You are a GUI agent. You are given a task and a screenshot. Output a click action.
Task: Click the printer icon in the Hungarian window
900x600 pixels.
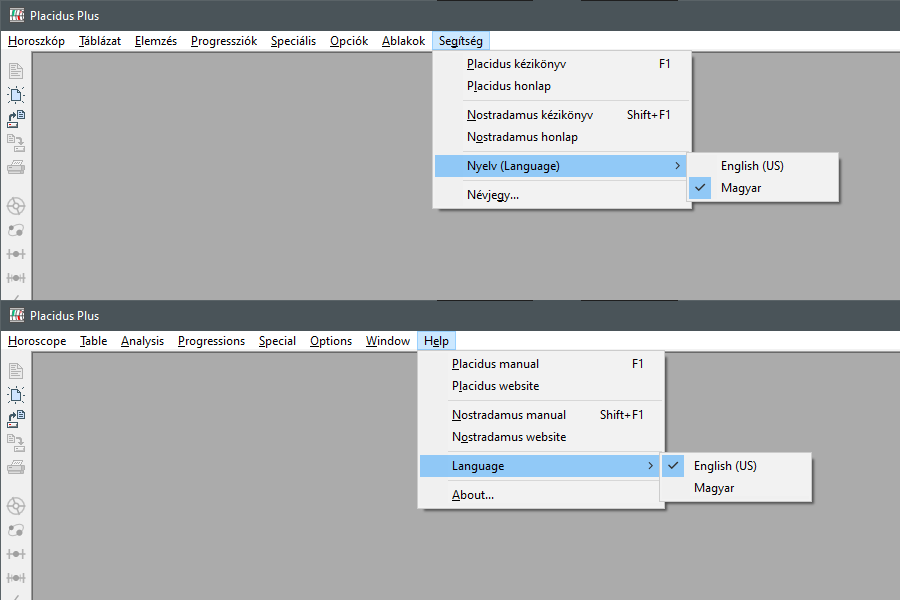tap(16, 167)
